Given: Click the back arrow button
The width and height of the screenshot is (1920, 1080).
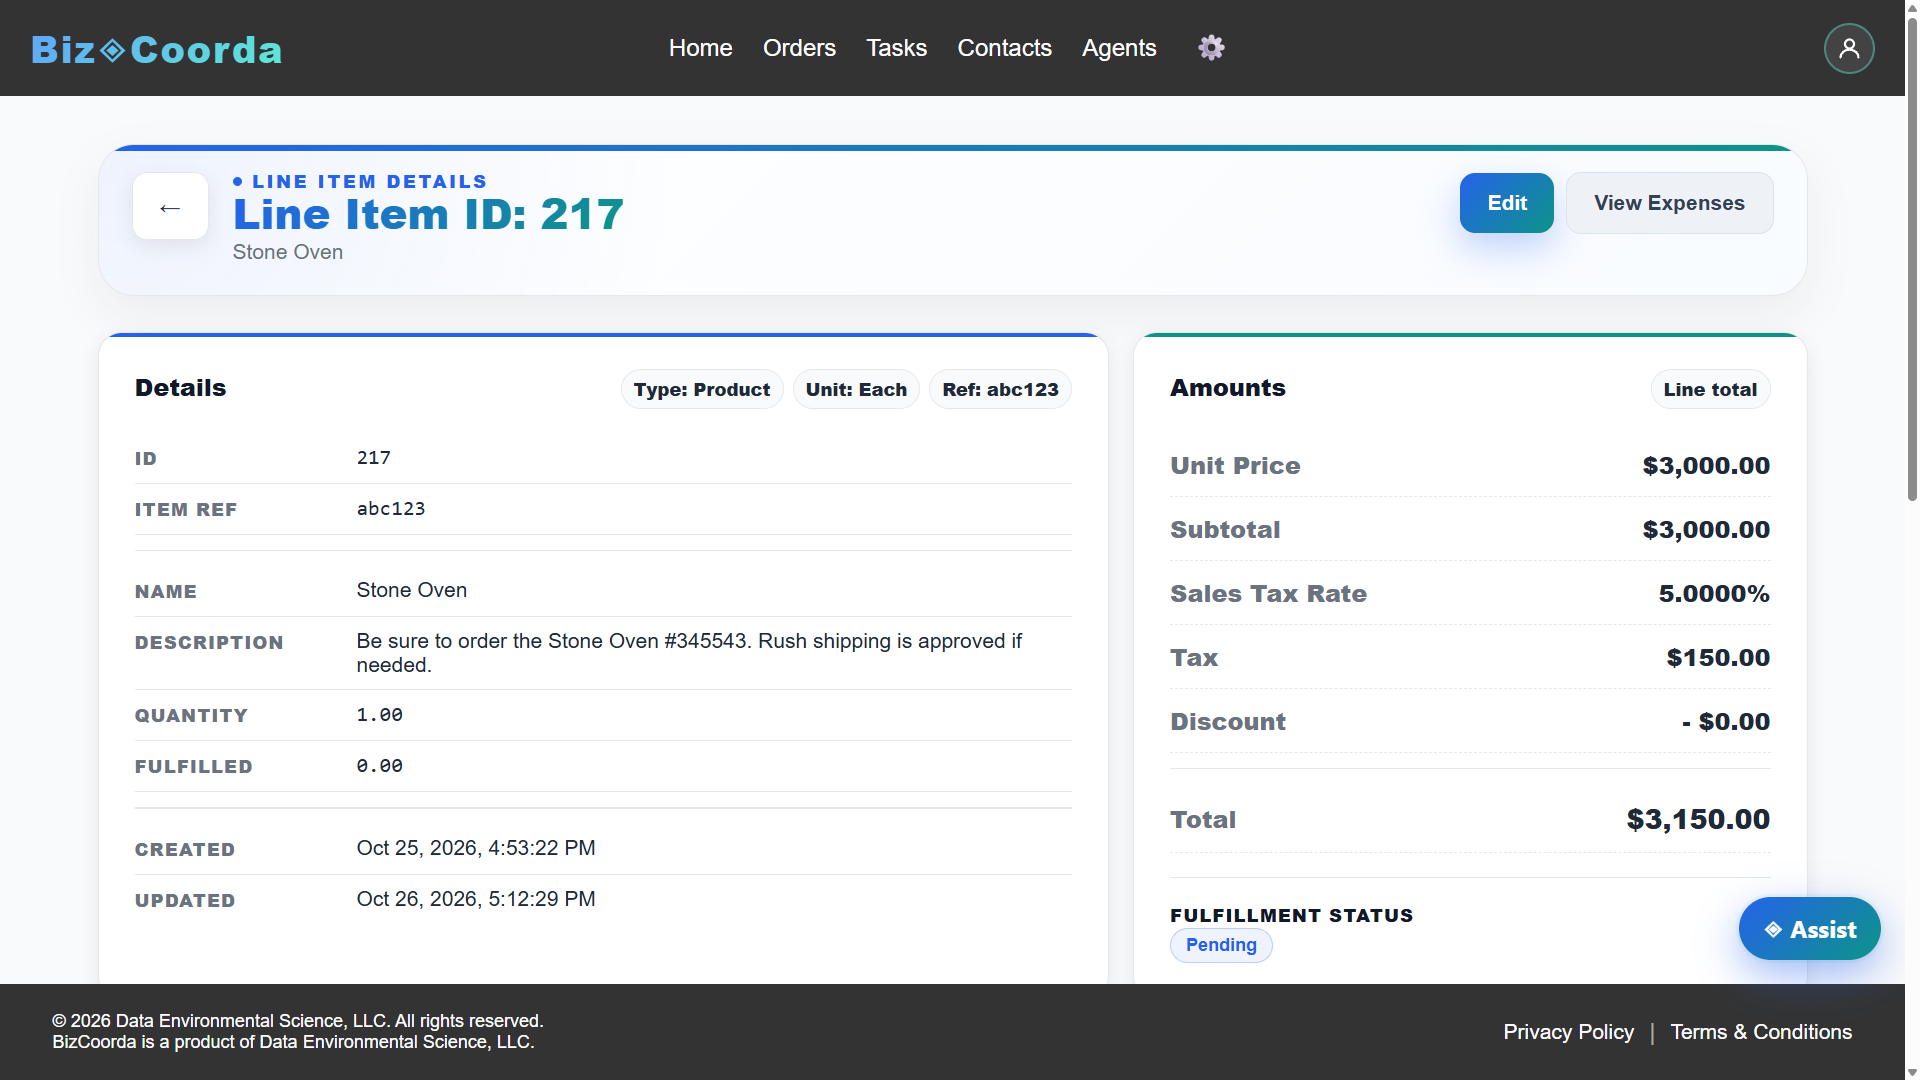Looking at the screenshot, I should point(170,206).
